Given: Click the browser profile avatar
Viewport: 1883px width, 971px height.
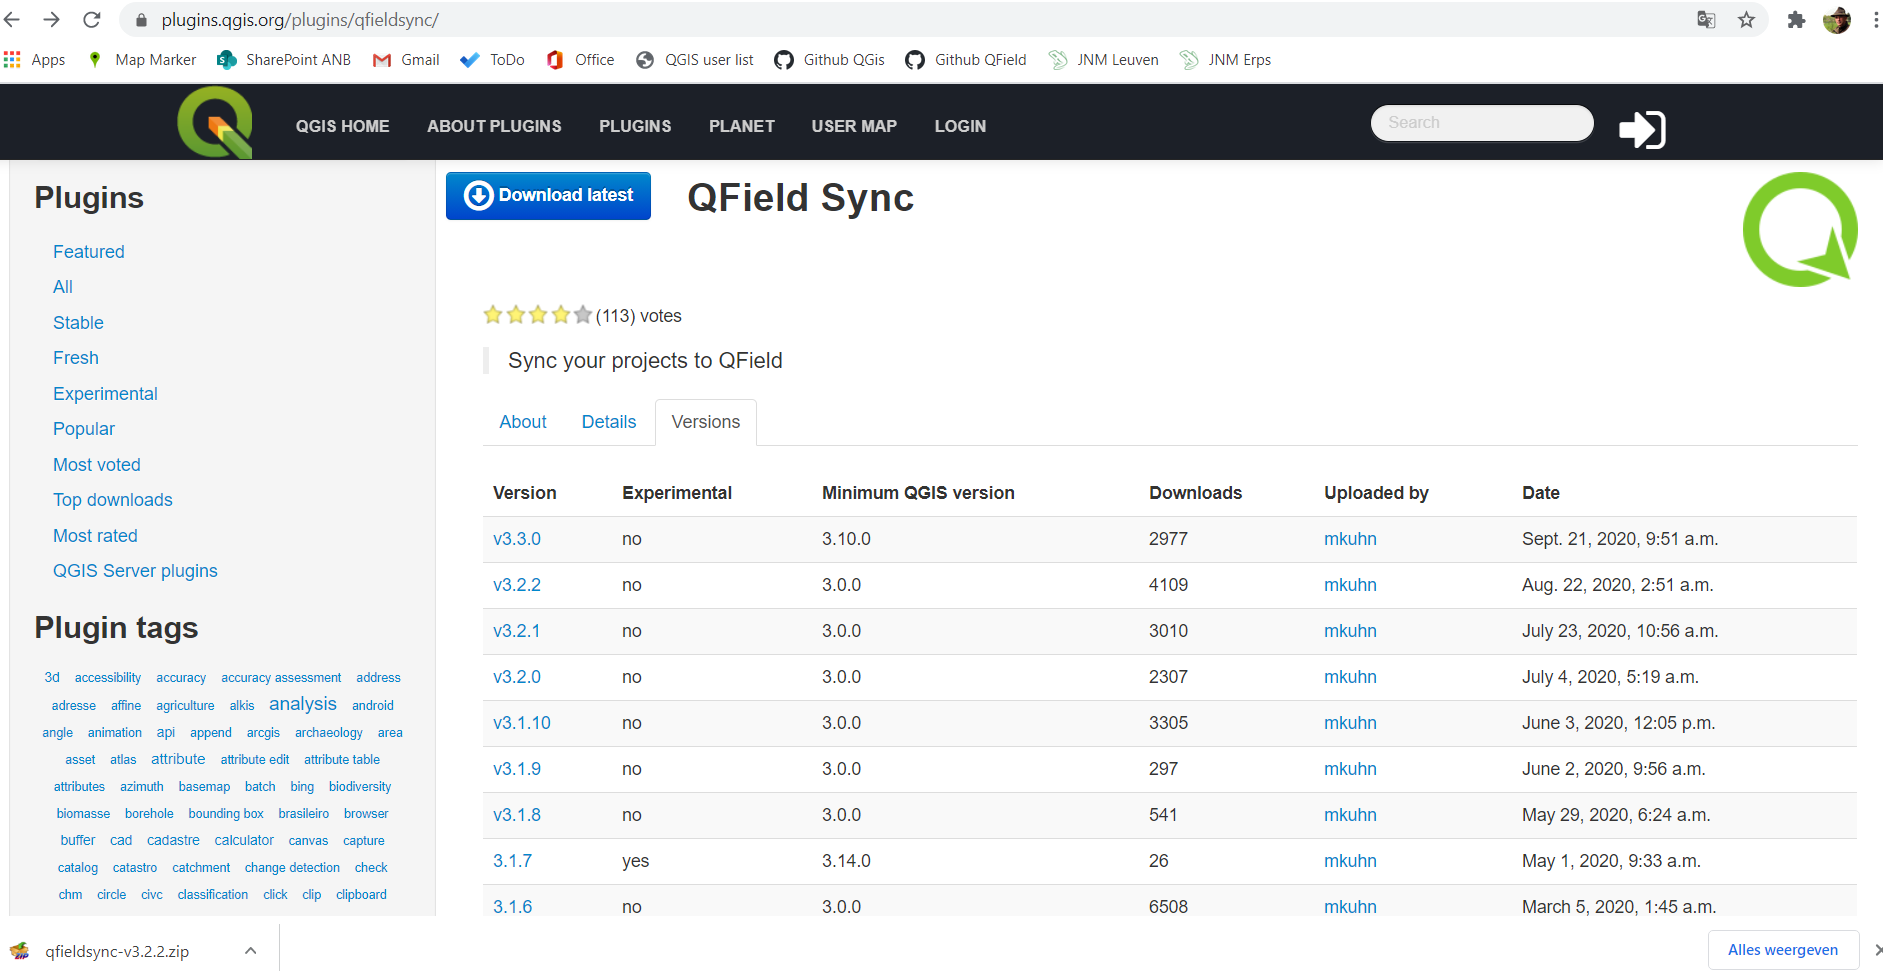Looking at the screenshot, I should (x=1837, y=19).
